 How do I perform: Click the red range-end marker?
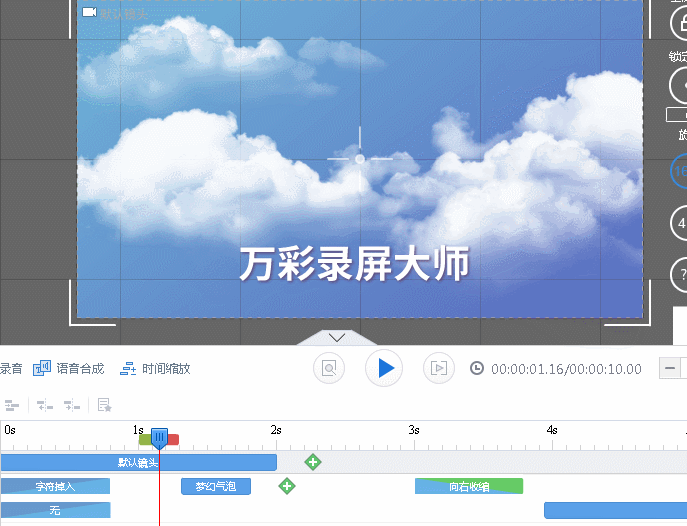point(174,439)
